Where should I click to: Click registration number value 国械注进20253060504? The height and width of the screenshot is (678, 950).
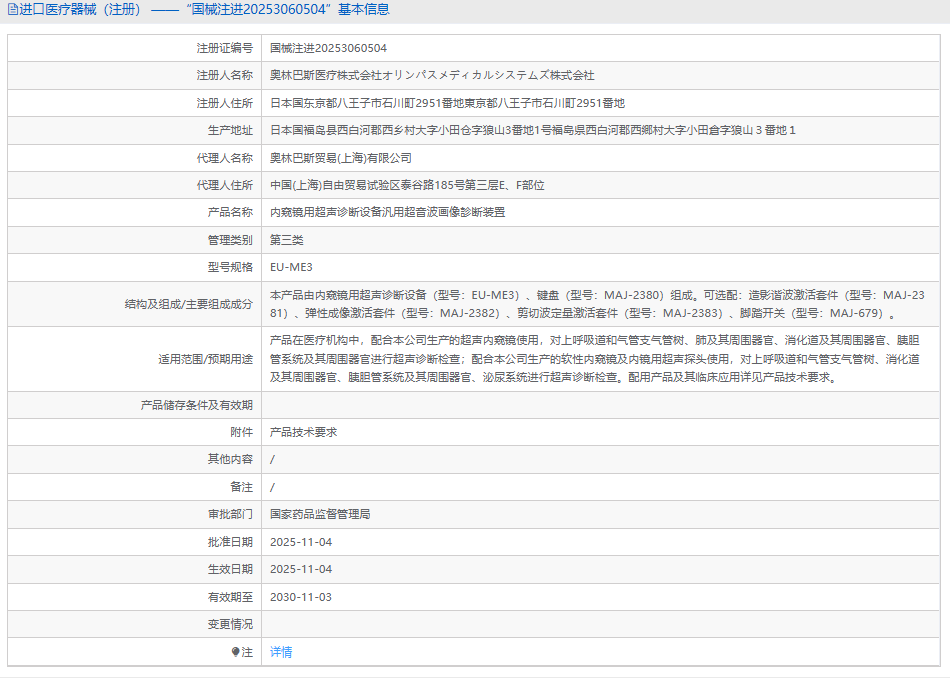point(328,48)
